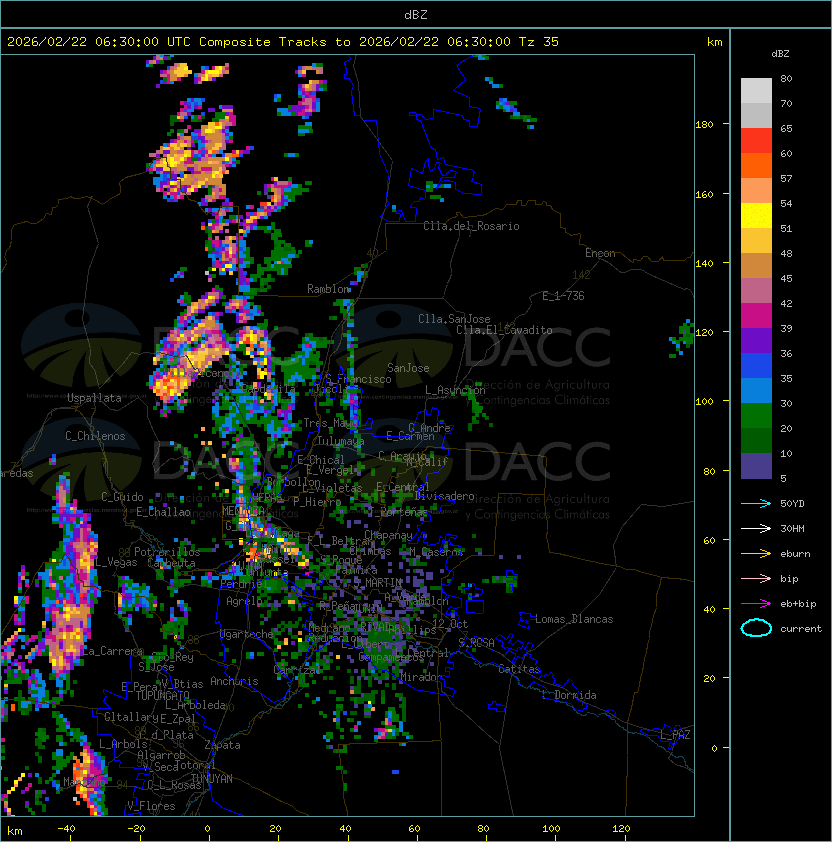832x842 pixels.
Task: Click the Zapata place label
Action: click(x=222, y=745)
